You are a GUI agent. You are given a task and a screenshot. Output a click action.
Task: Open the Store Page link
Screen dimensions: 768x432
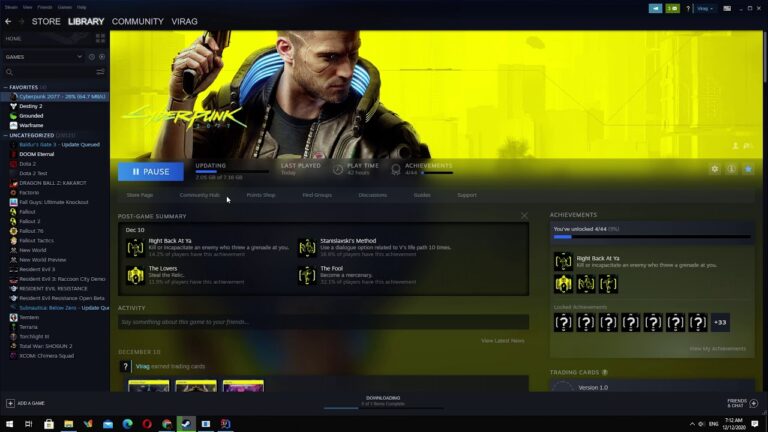140,195
